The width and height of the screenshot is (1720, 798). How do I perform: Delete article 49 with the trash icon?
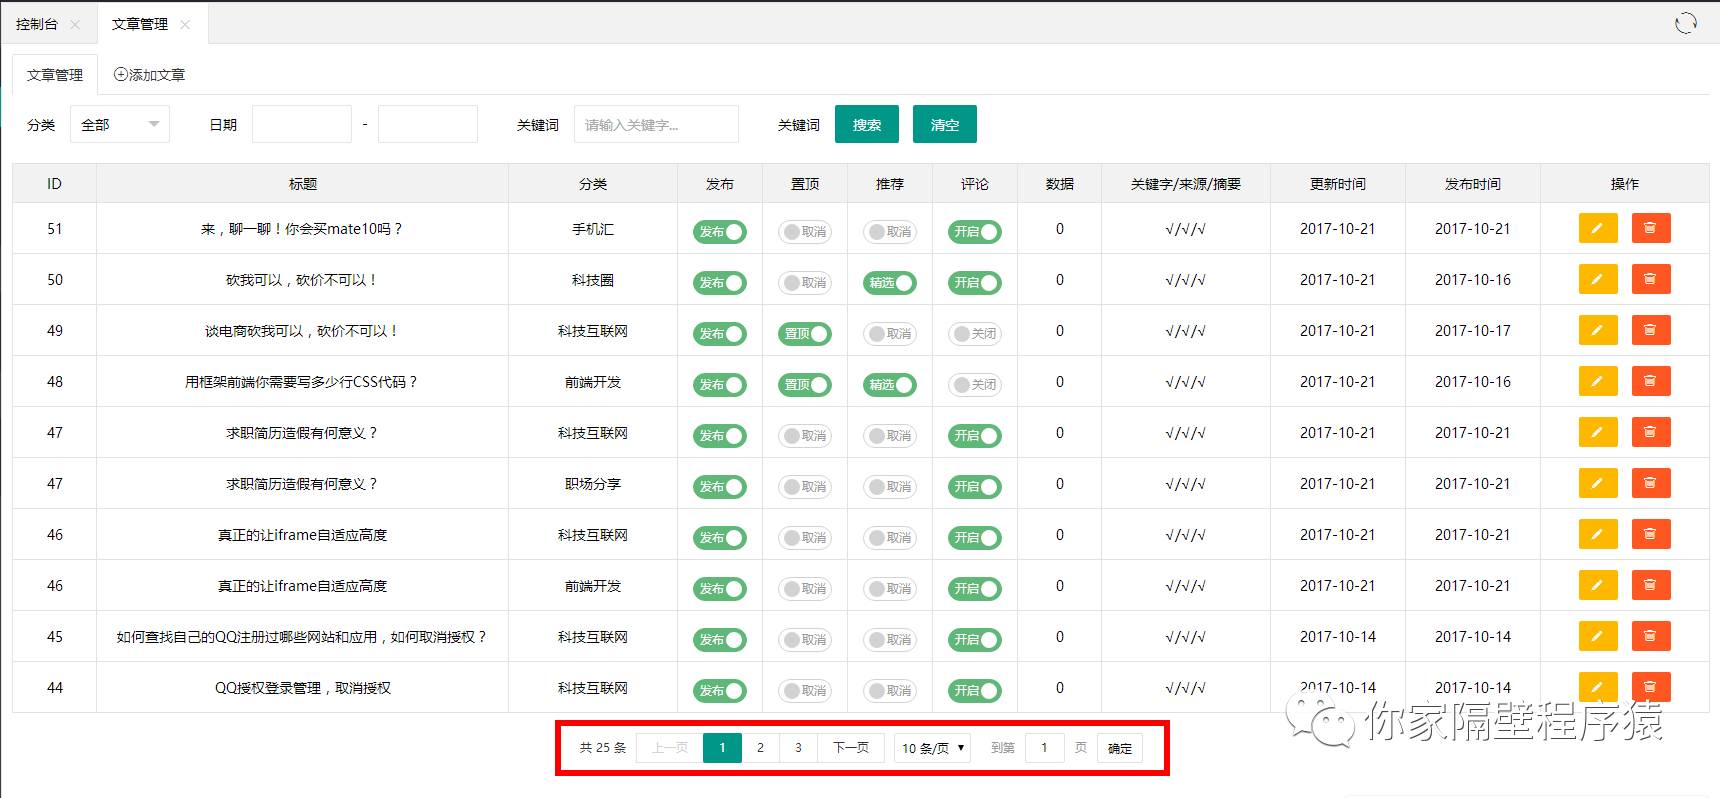(1651, 330)
